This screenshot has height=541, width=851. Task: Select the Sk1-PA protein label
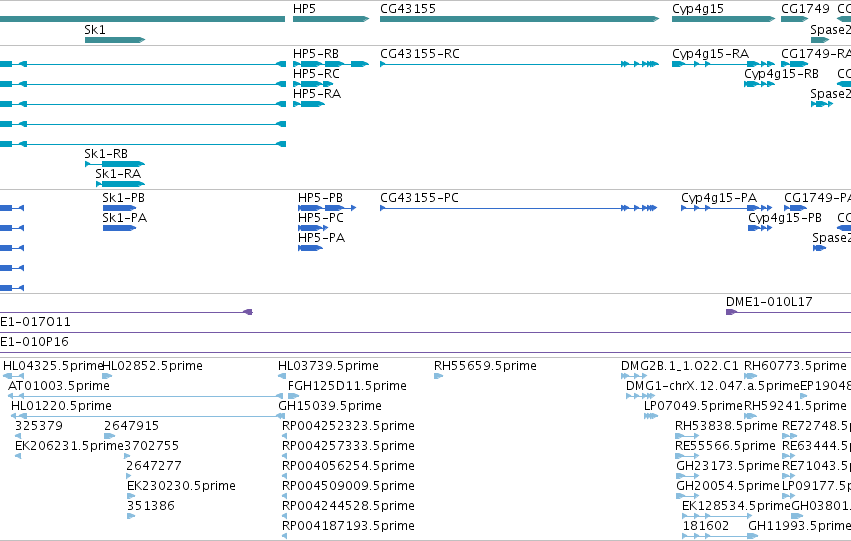[125, 218]
